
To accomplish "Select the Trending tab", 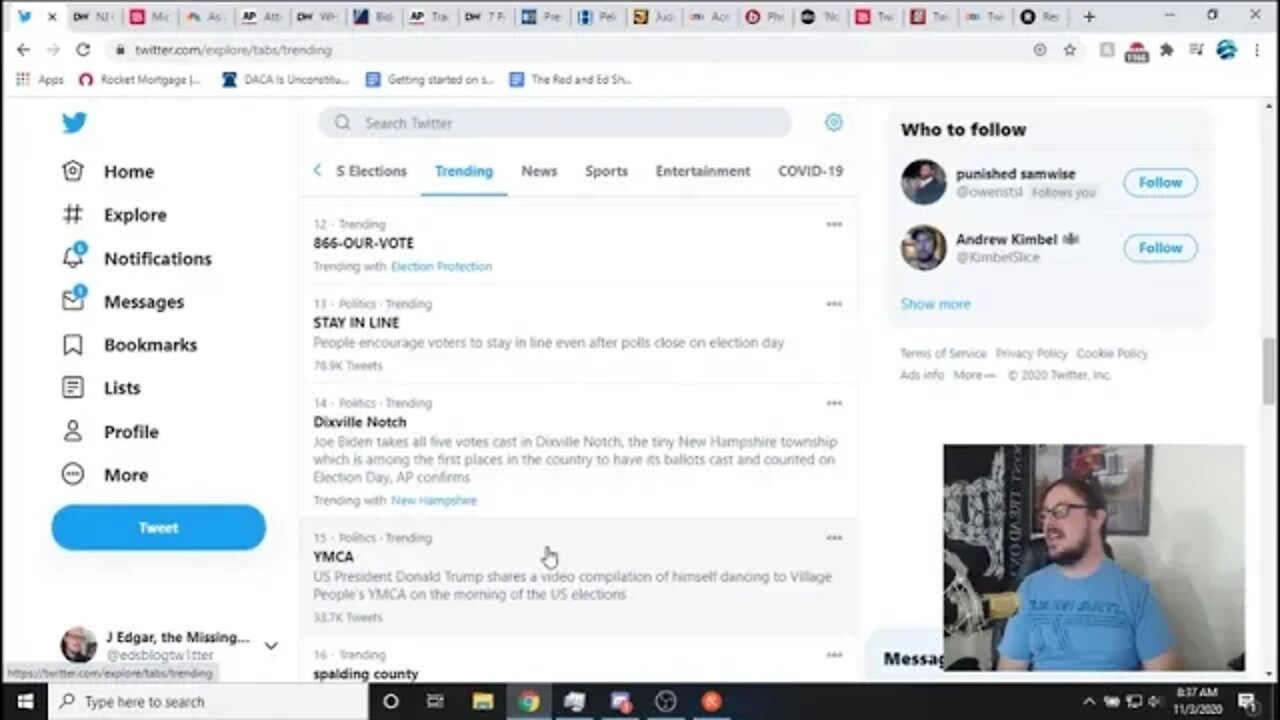I will (x=464, y=171).
